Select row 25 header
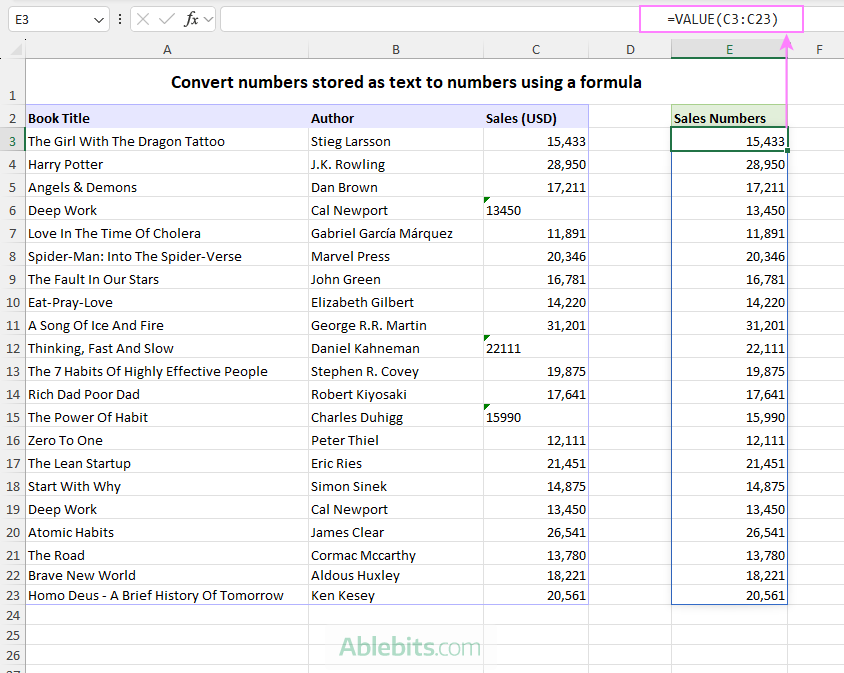Viewport: 844px width, 673px height. click(12, 635)
